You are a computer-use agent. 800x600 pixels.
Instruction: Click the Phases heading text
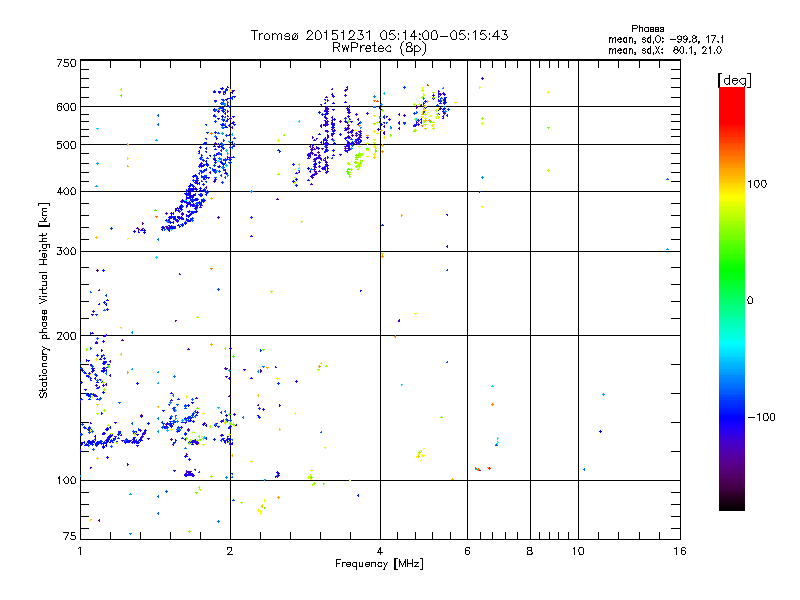click(647, 29)
